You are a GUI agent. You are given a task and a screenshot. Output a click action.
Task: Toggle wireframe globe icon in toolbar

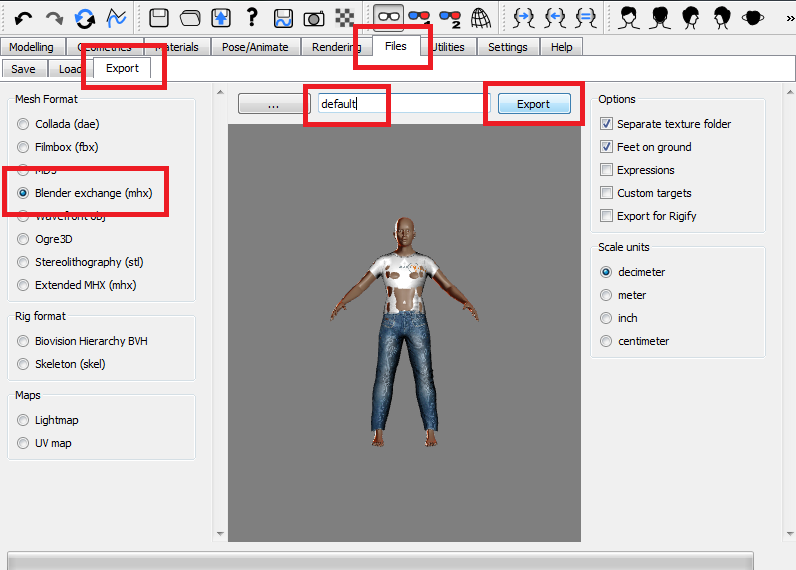[x=481, y=16]
